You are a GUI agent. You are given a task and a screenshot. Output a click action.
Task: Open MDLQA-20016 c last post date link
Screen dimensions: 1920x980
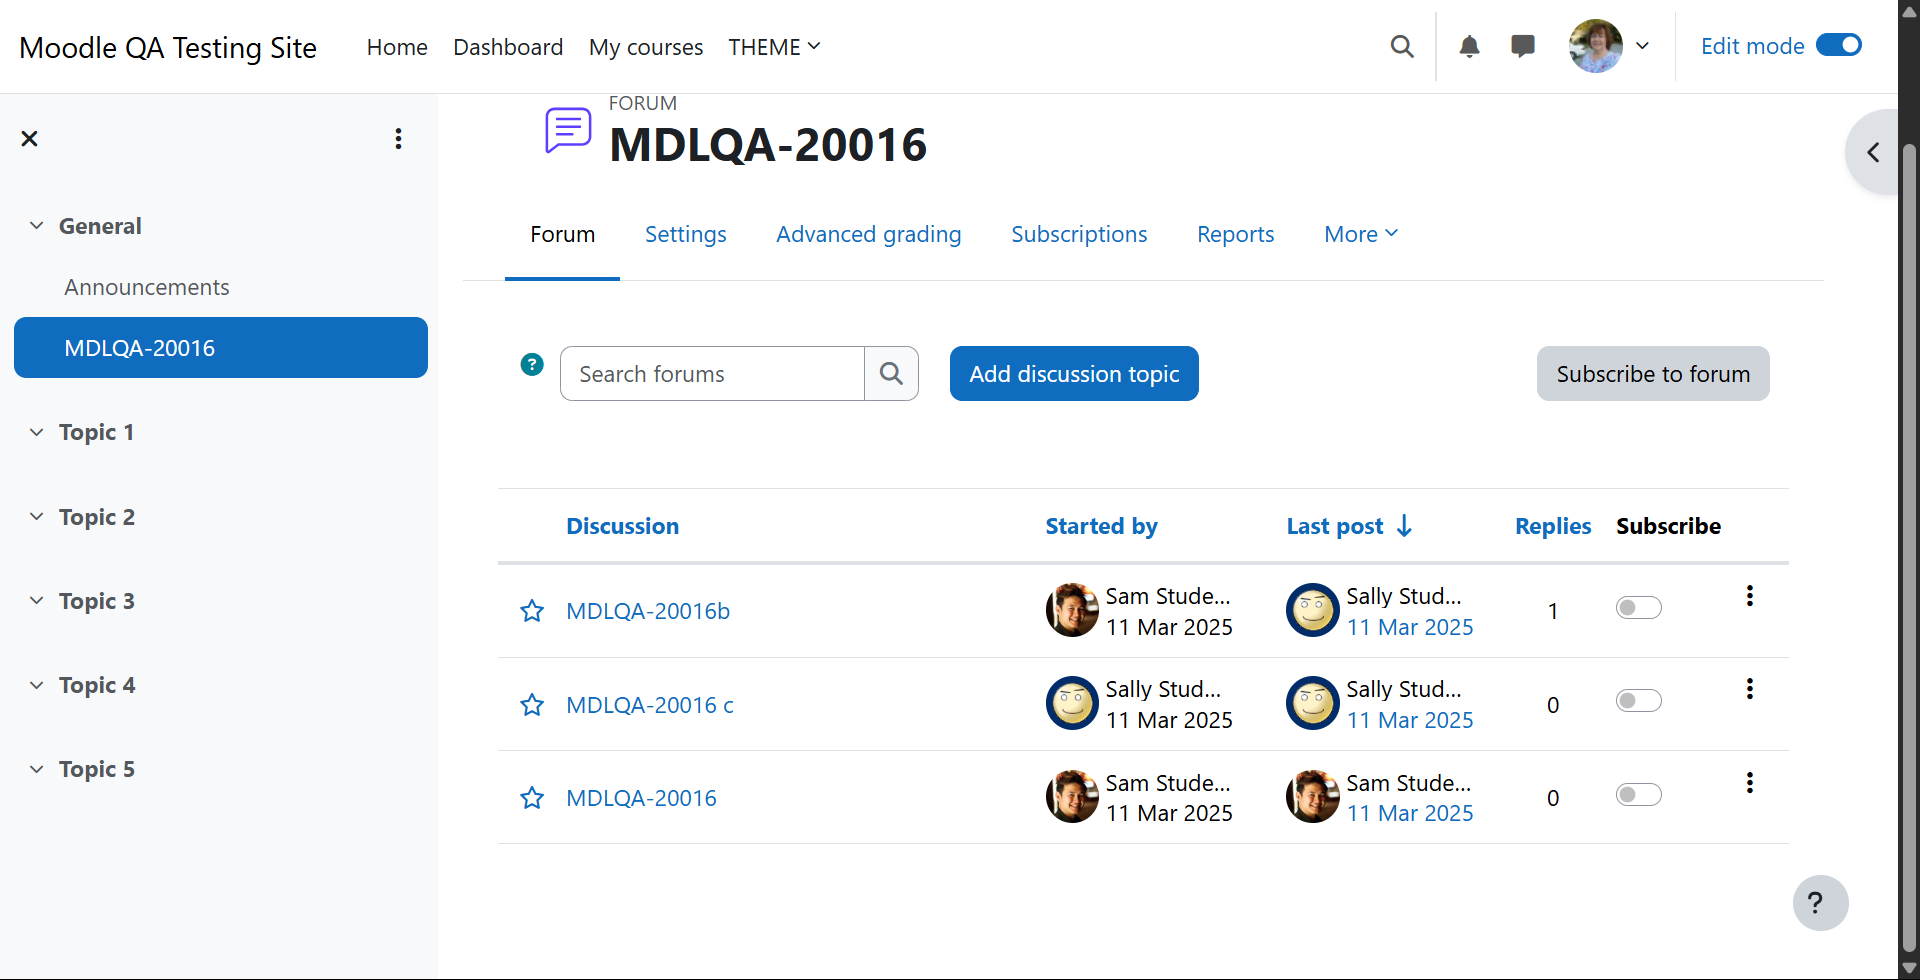pos(1410,720)
